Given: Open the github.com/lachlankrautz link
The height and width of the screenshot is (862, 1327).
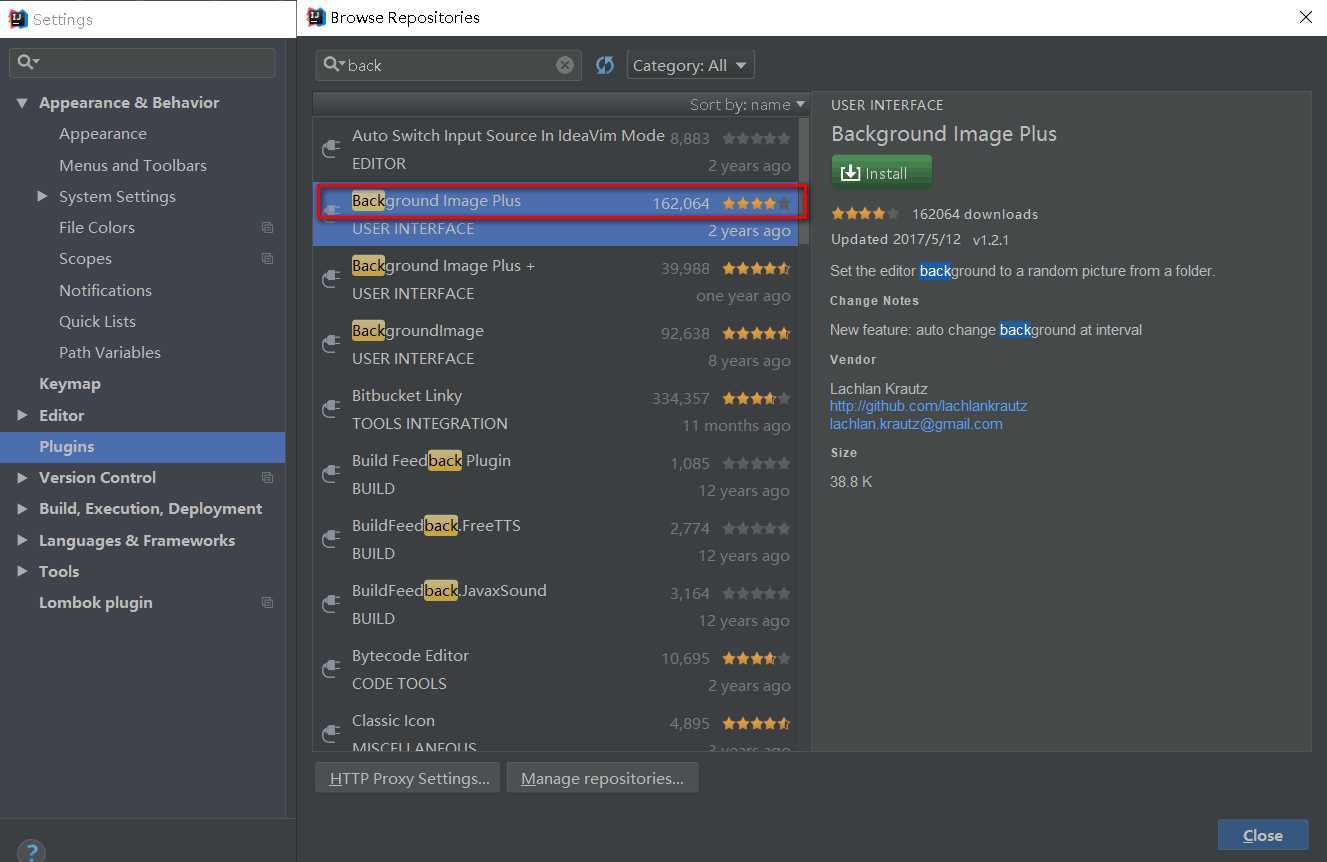Looking at the screenshot, I should pyautogui.click(x=928, y=406).
